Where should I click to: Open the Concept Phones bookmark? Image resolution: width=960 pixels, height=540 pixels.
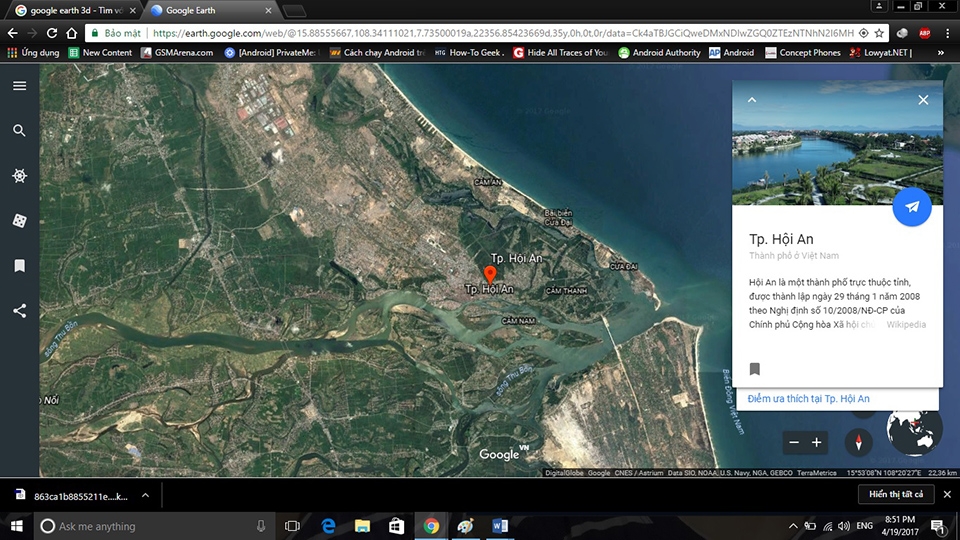803,53
